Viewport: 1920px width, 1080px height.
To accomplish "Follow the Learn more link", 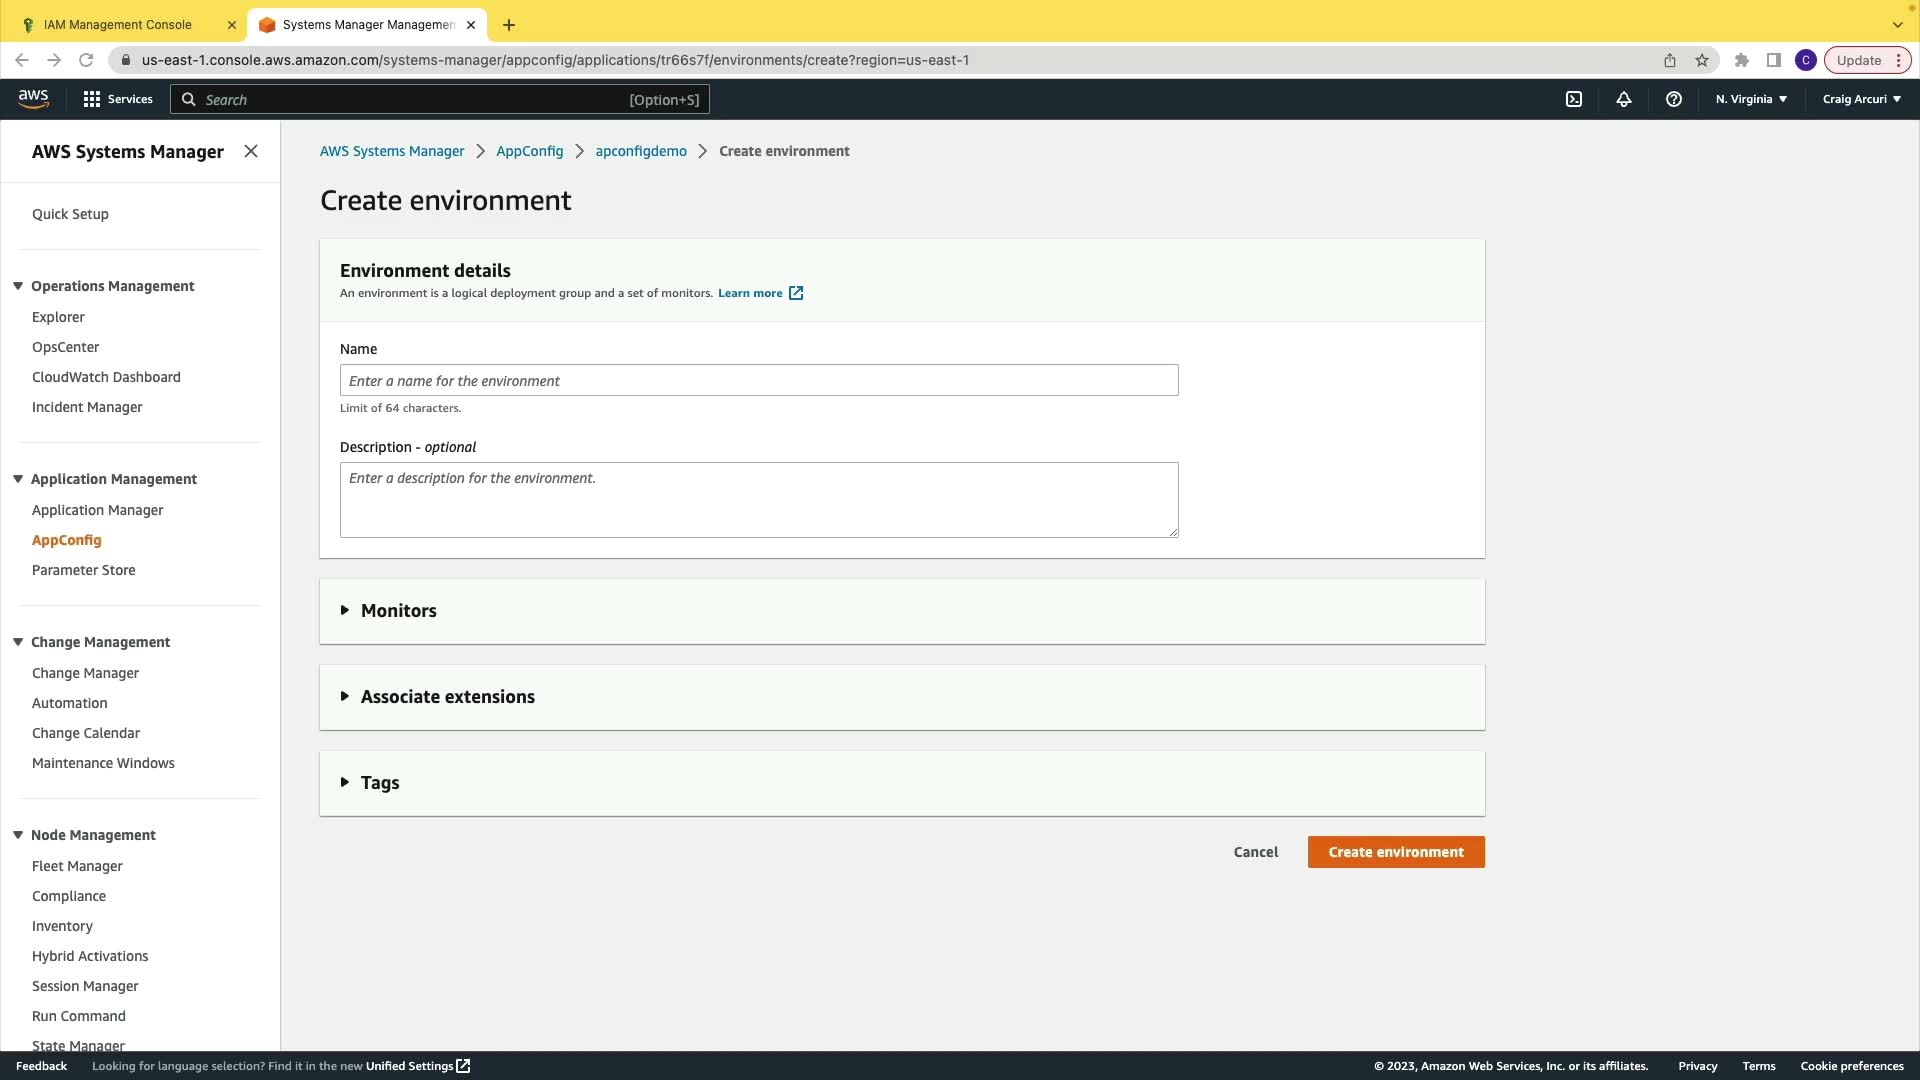I will [x=750, y=293].
